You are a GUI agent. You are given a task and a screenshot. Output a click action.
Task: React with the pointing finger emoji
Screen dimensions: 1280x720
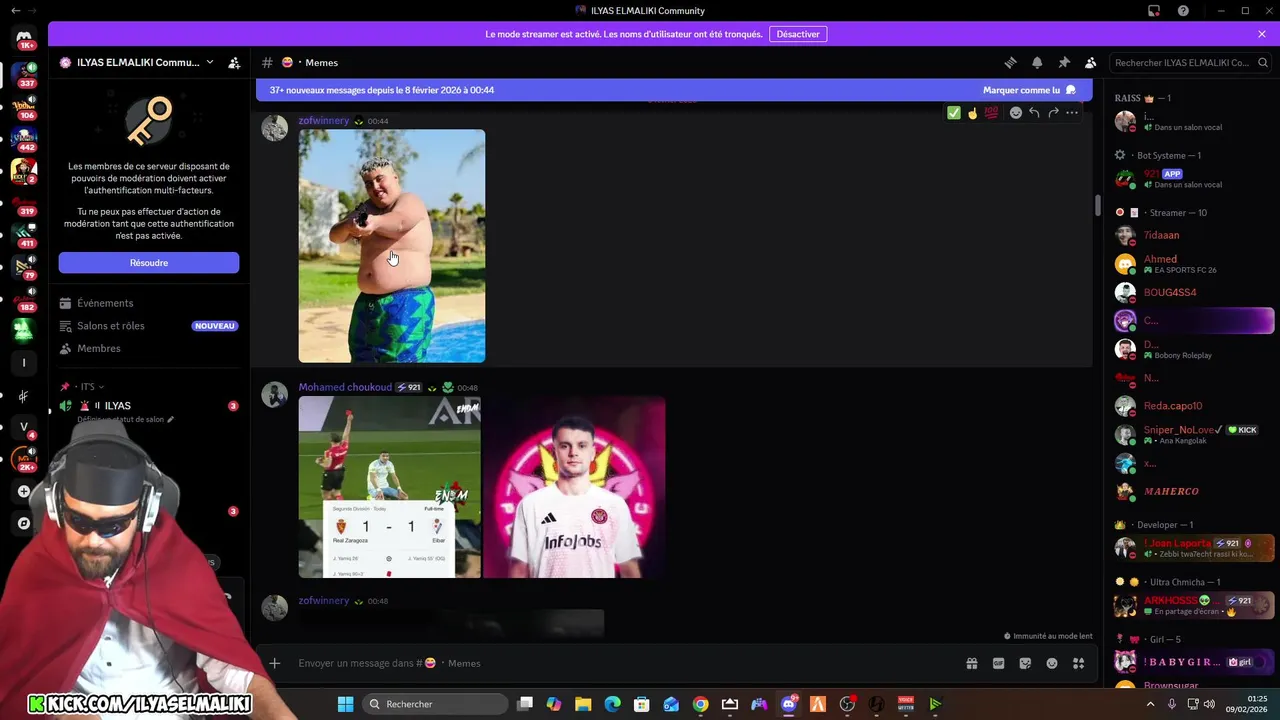(x=972, y=113)
